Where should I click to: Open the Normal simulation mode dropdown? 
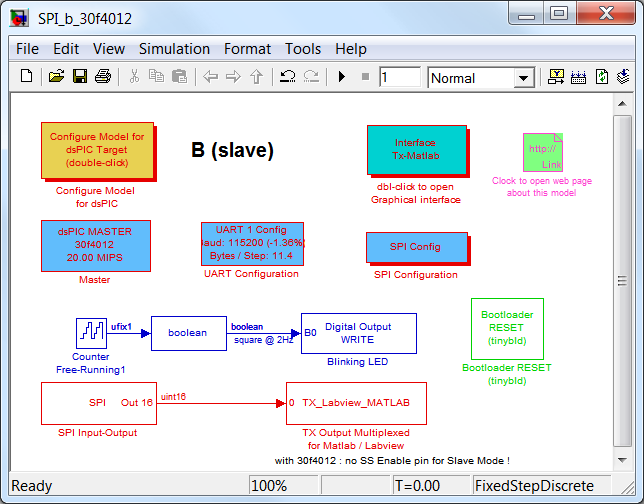coord(523,78)
